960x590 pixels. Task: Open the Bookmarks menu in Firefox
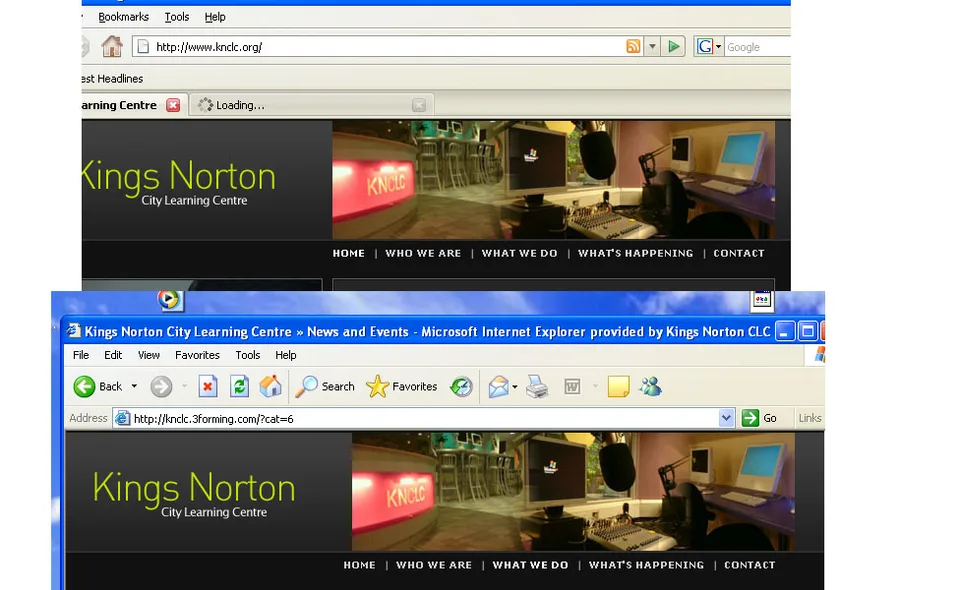click(123, 17)
